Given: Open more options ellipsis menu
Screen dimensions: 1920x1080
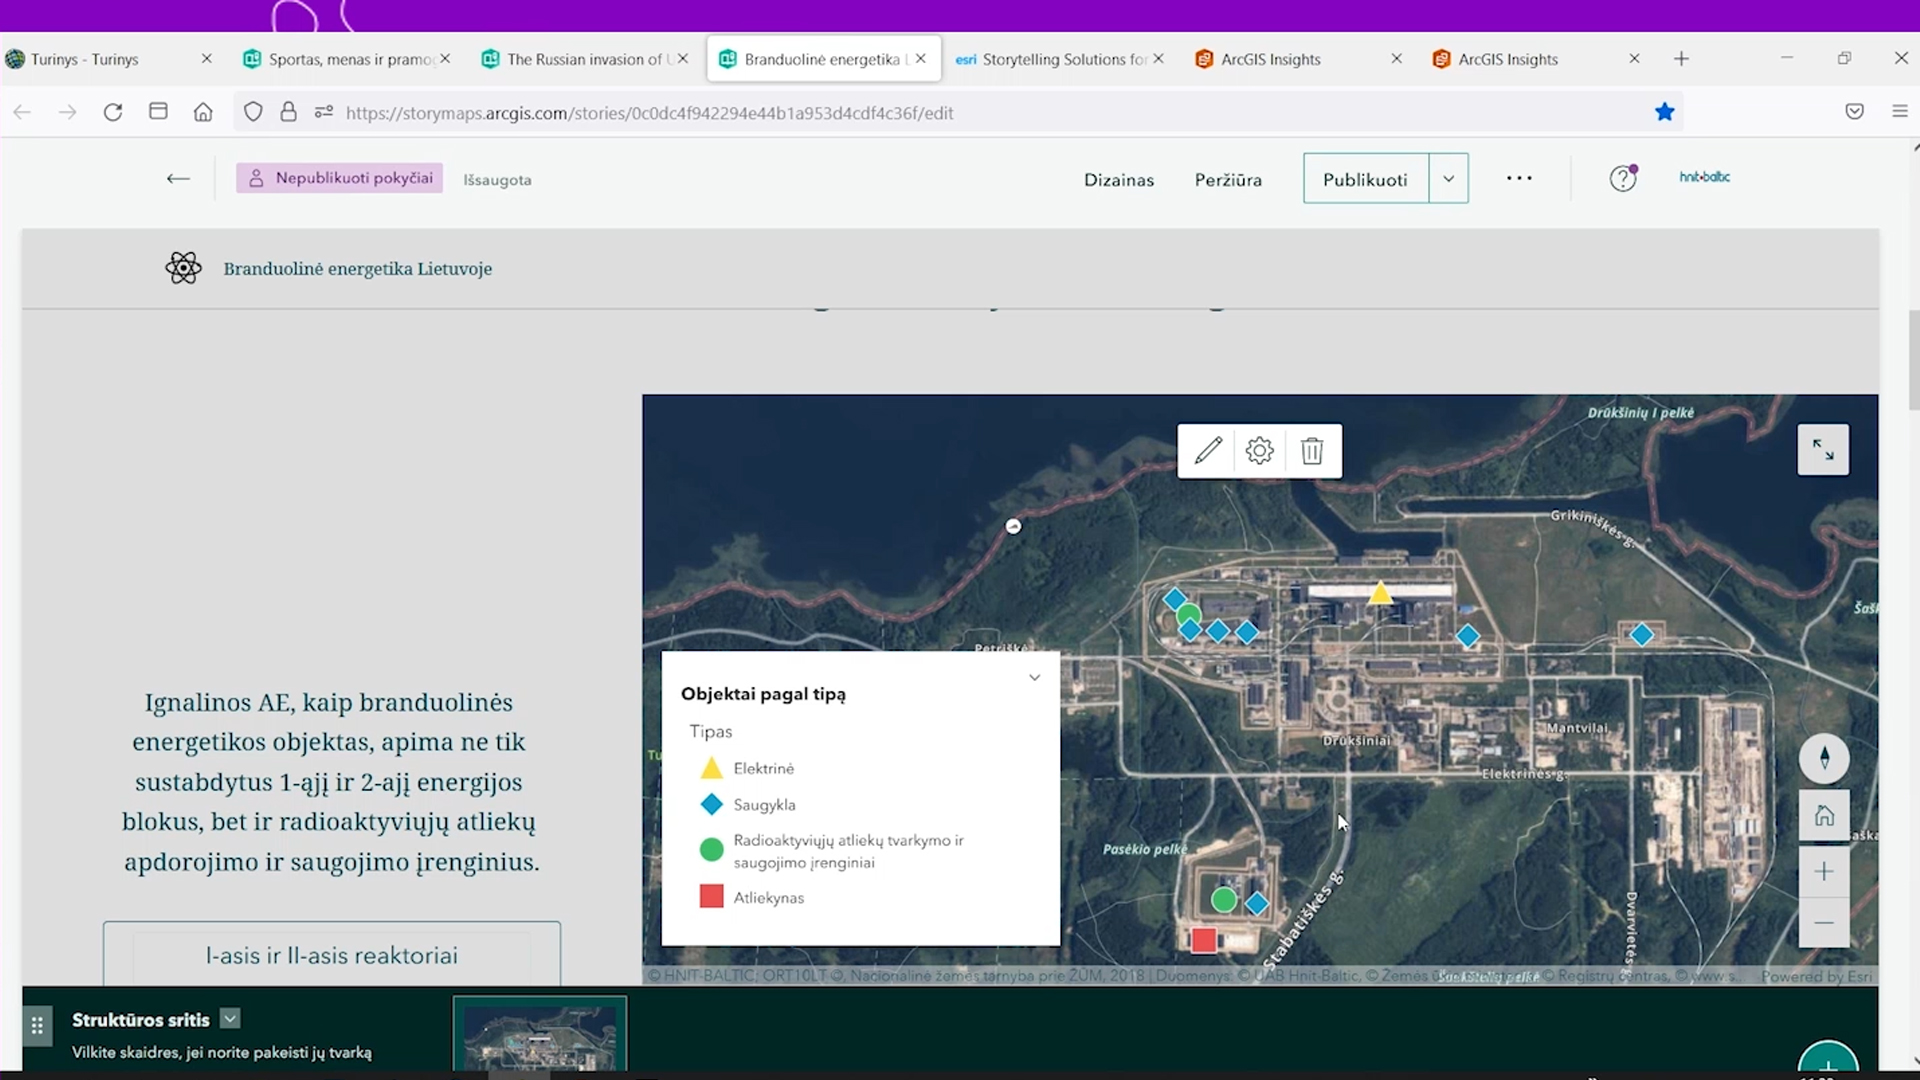Looking at the screenshot, I should [1519, 178].
